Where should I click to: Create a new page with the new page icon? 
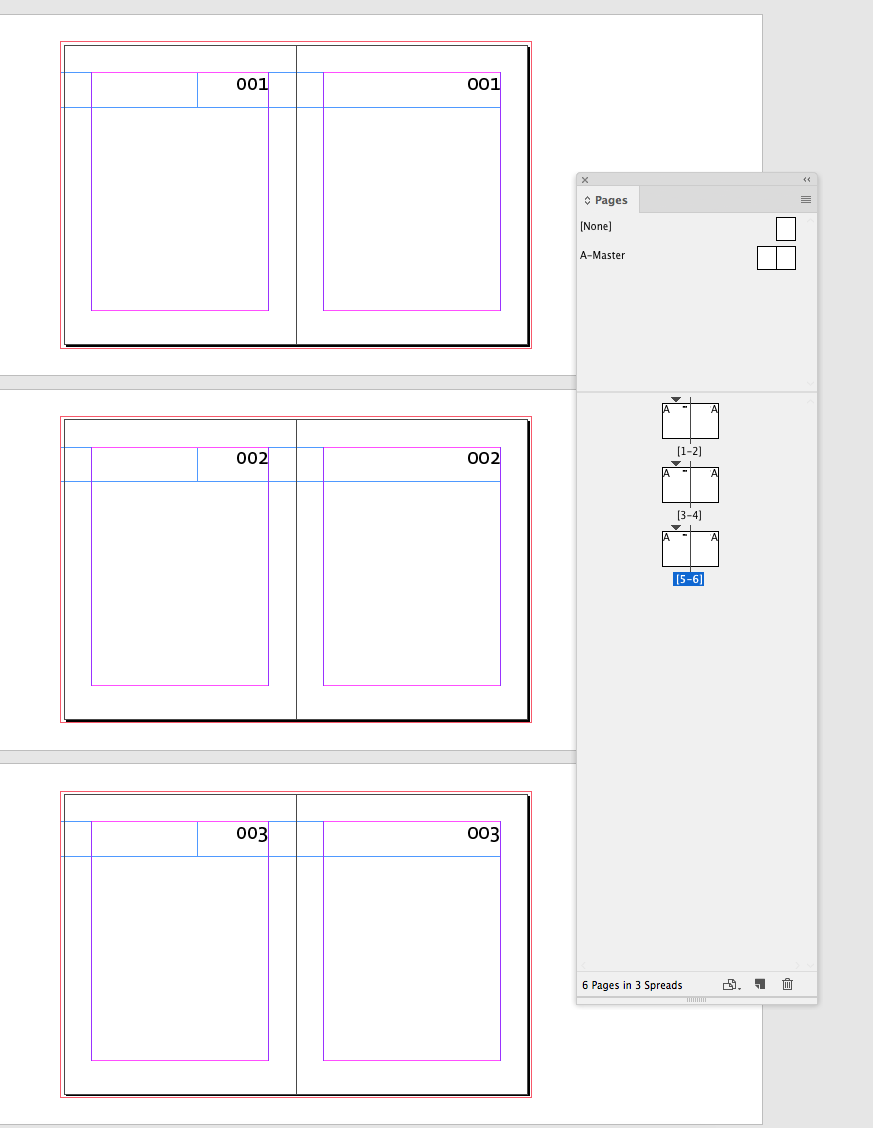pos(759,985)
